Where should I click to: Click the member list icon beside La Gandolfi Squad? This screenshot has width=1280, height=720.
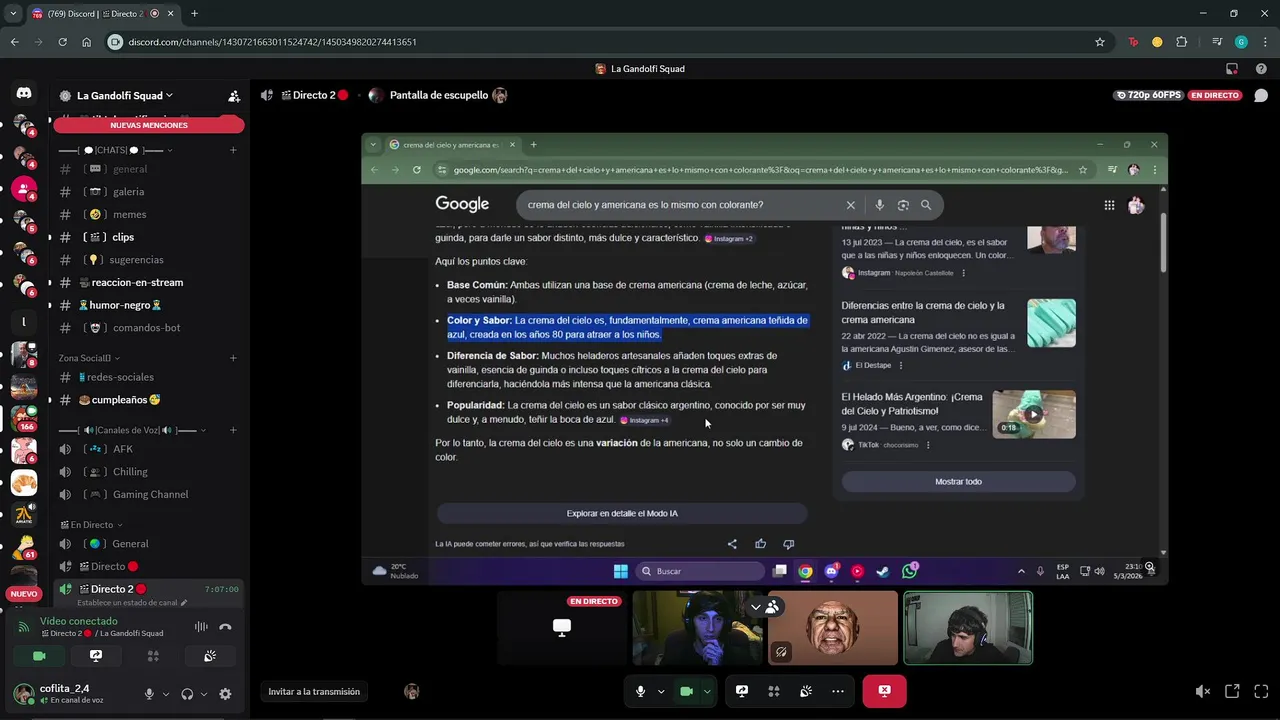pos(234,96)
